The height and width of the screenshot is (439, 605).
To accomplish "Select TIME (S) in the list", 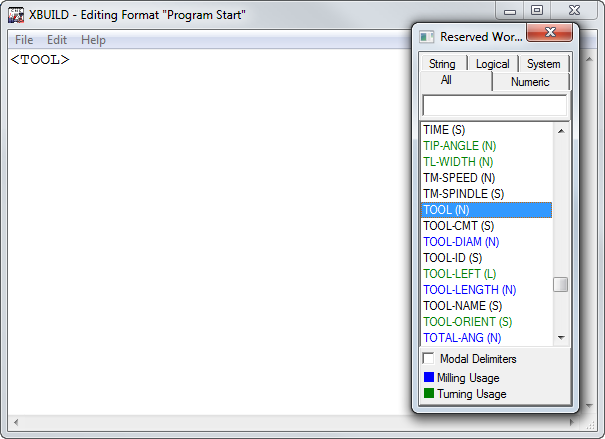I will tap(486, 130).
